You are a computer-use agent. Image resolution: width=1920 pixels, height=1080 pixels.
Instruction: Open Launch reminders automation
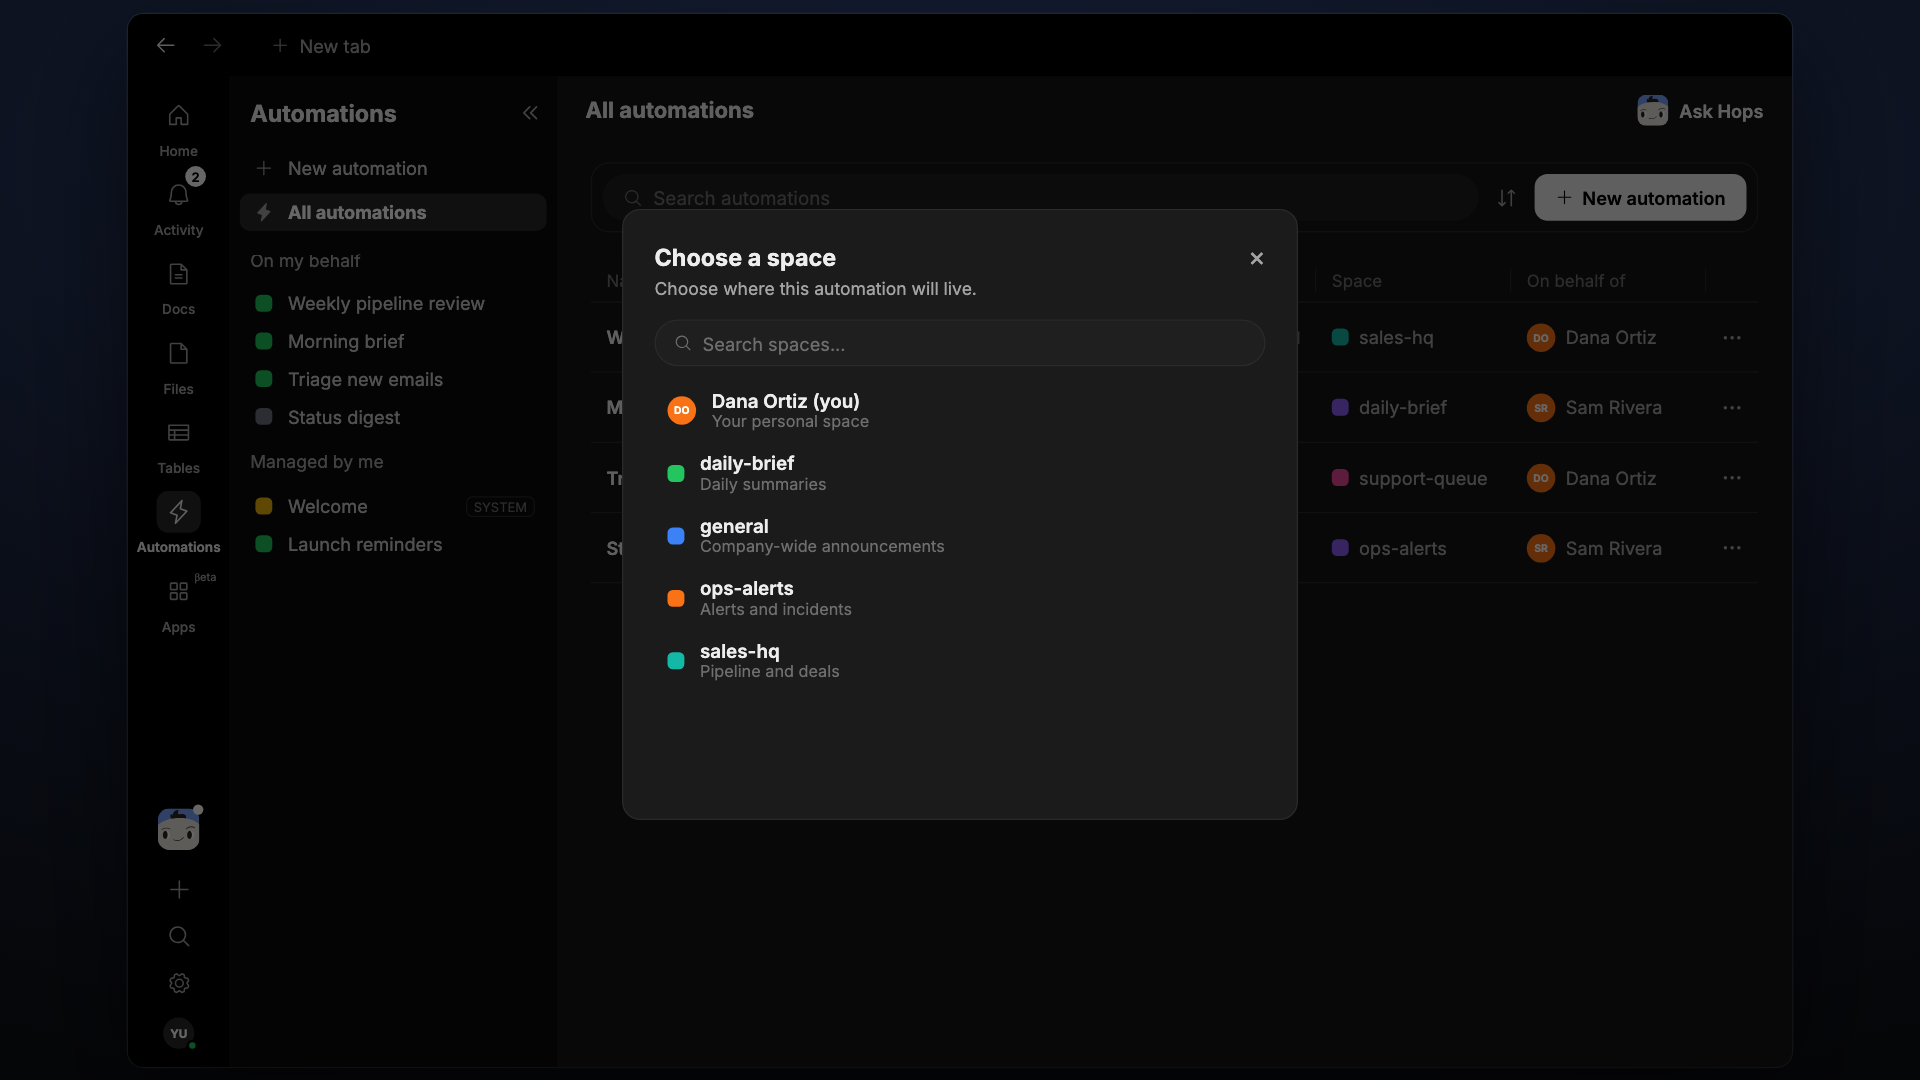(x=393, y=544)
